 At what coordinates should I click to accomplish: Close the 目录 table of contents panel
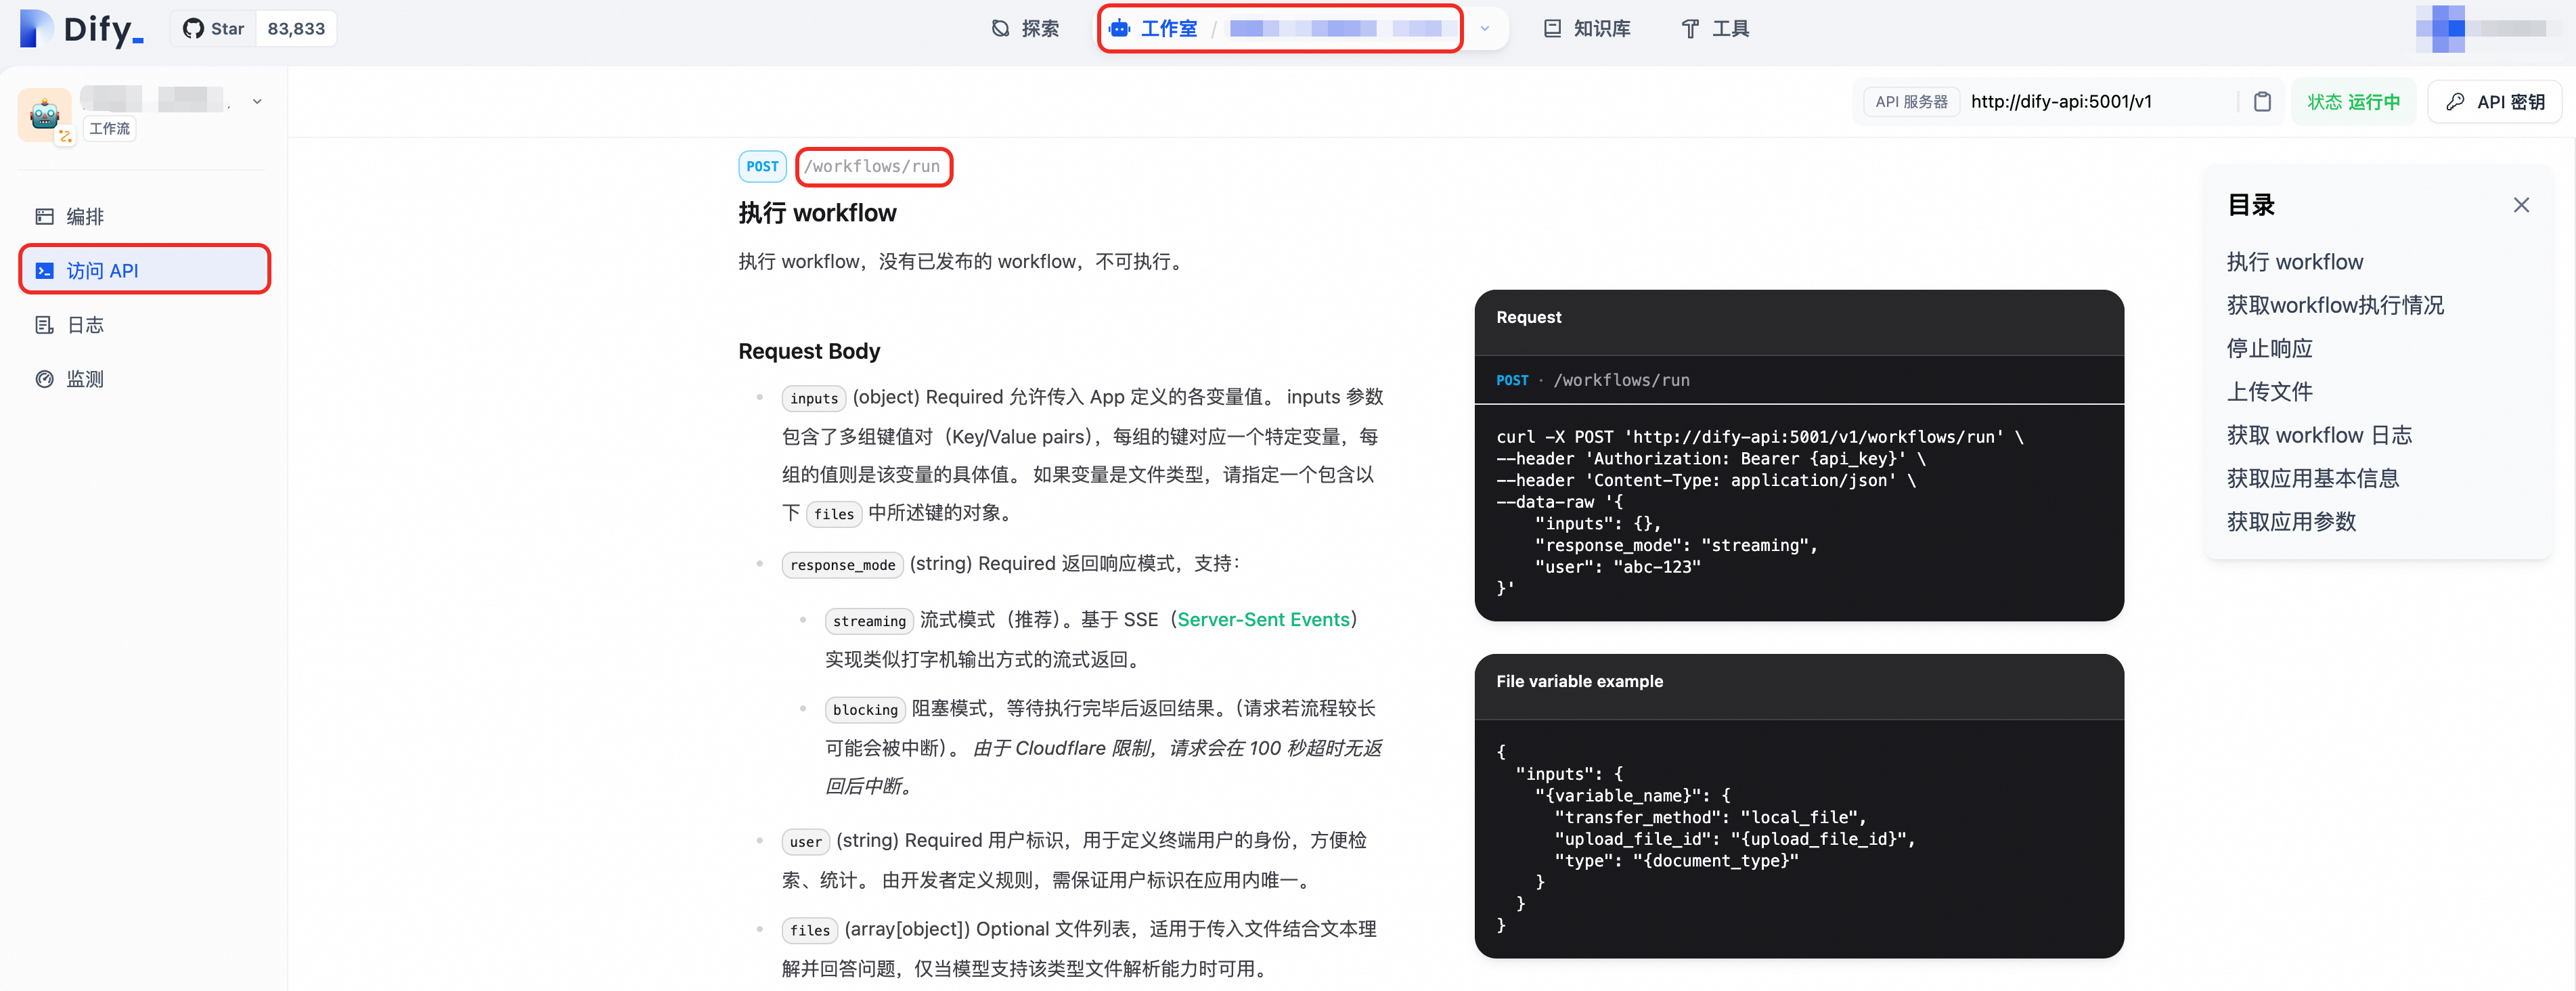click(x=2520, y=205)
